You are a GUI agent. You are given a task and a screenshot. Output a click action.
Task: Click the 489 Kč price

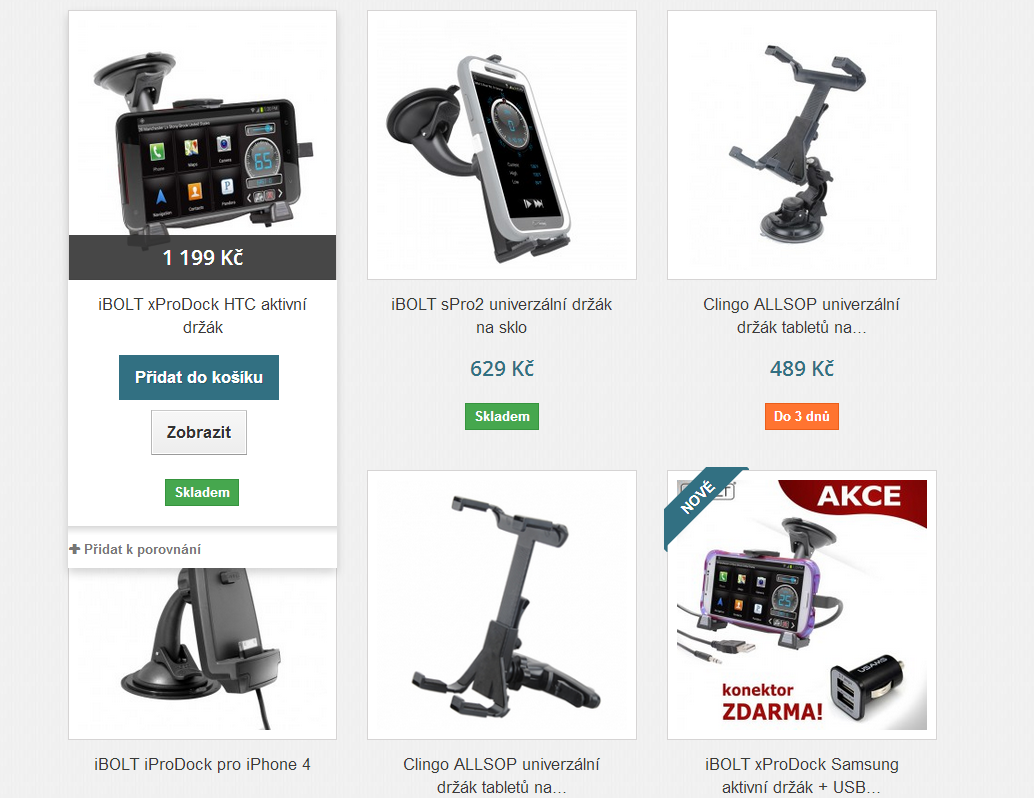click(x=802, y=369)
